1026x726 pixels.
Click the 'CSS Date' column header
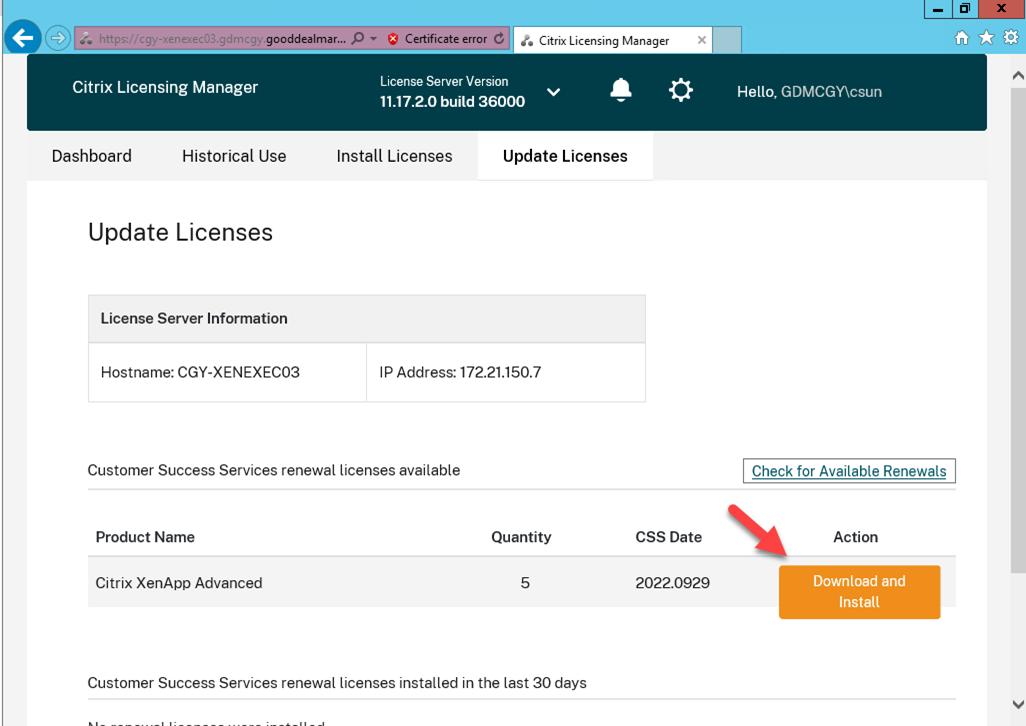tap(669, 537)
